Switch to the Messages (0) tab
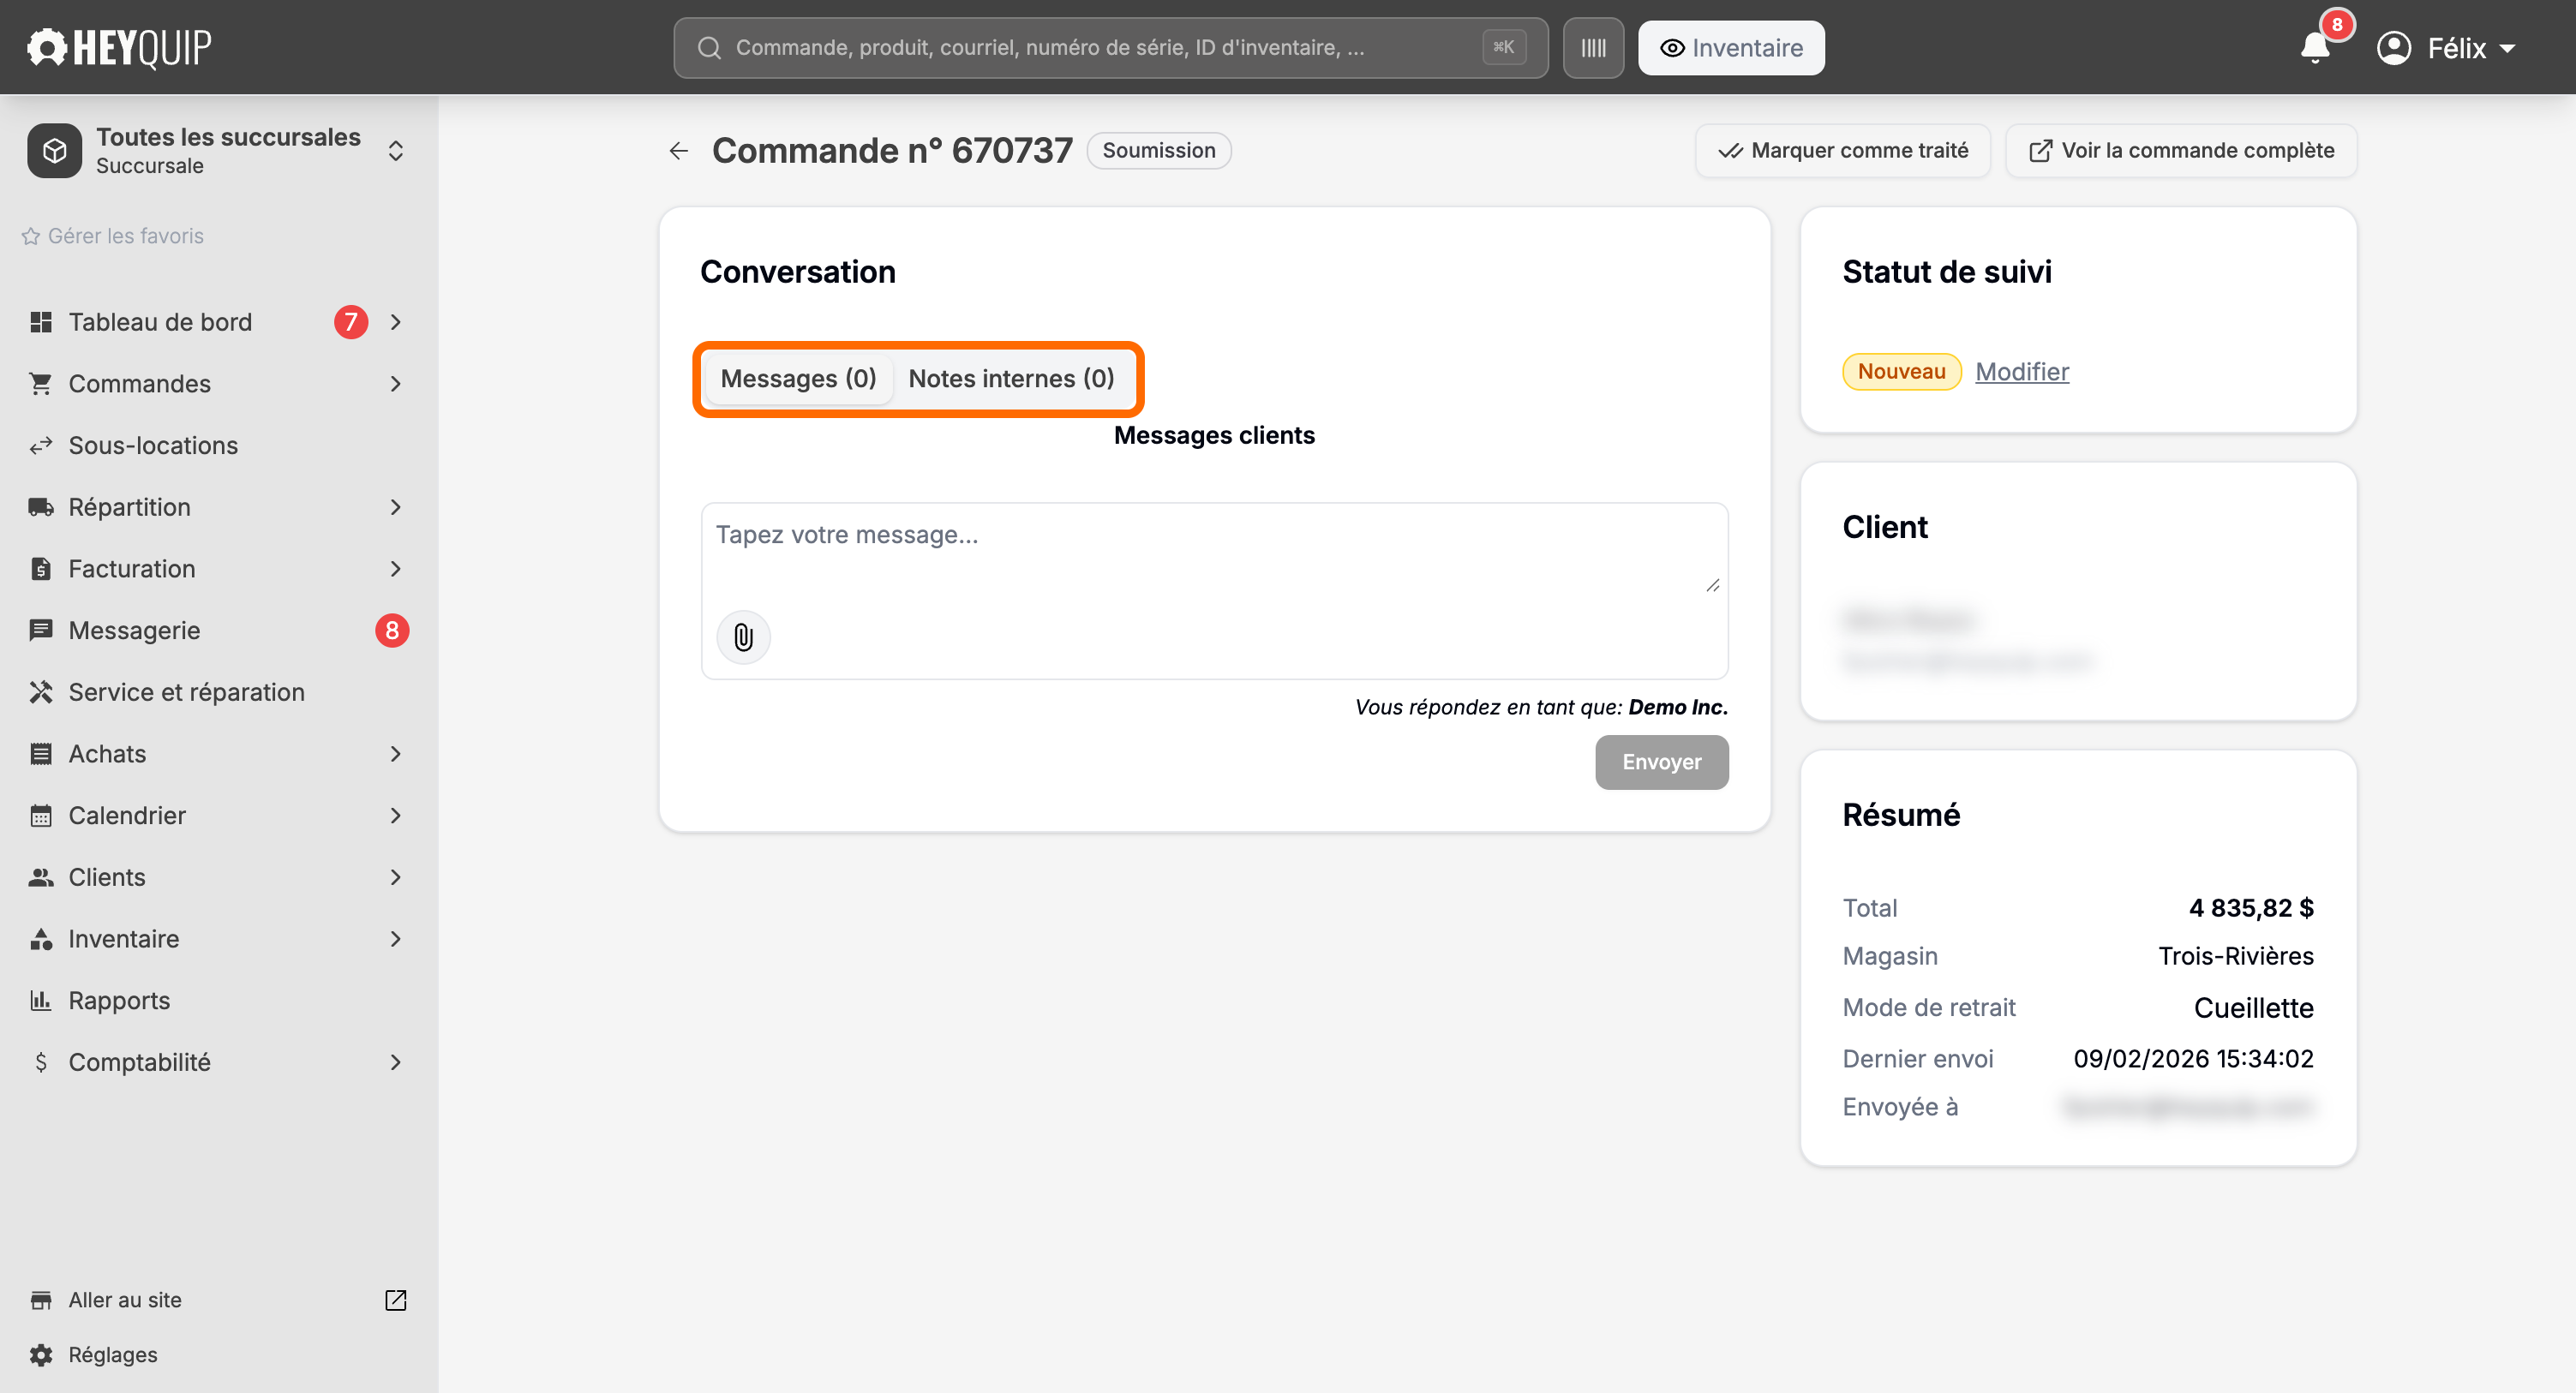This screenshot has width=2576, height=1393. coord(798,379)
